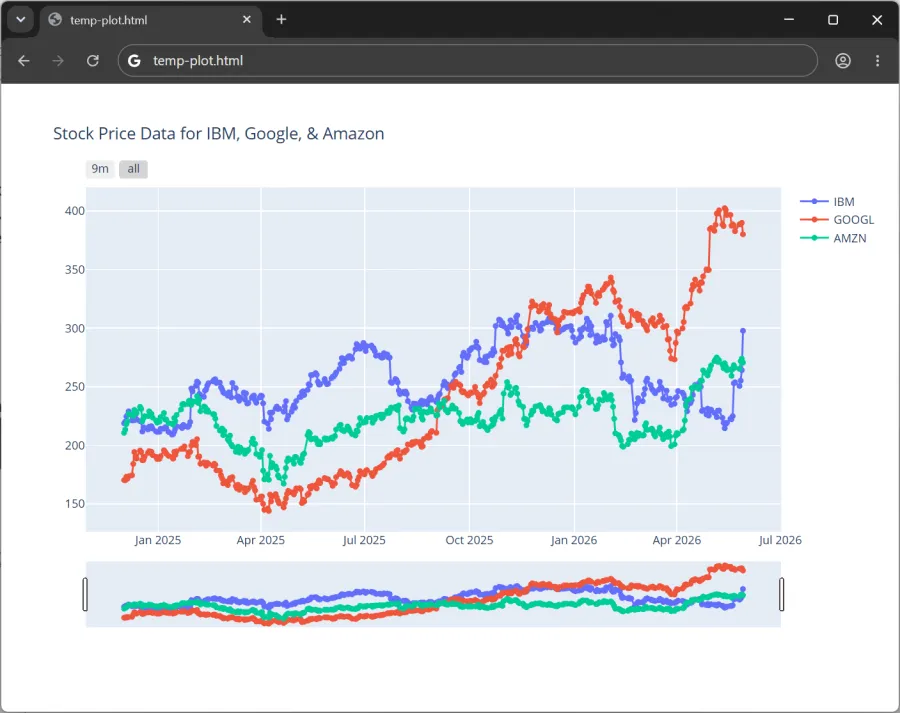The width and height of the screenshot is (900, 713).
Task: Click inside the range slider mini chart
Action: pyautogui.click(x=433, y=594)
